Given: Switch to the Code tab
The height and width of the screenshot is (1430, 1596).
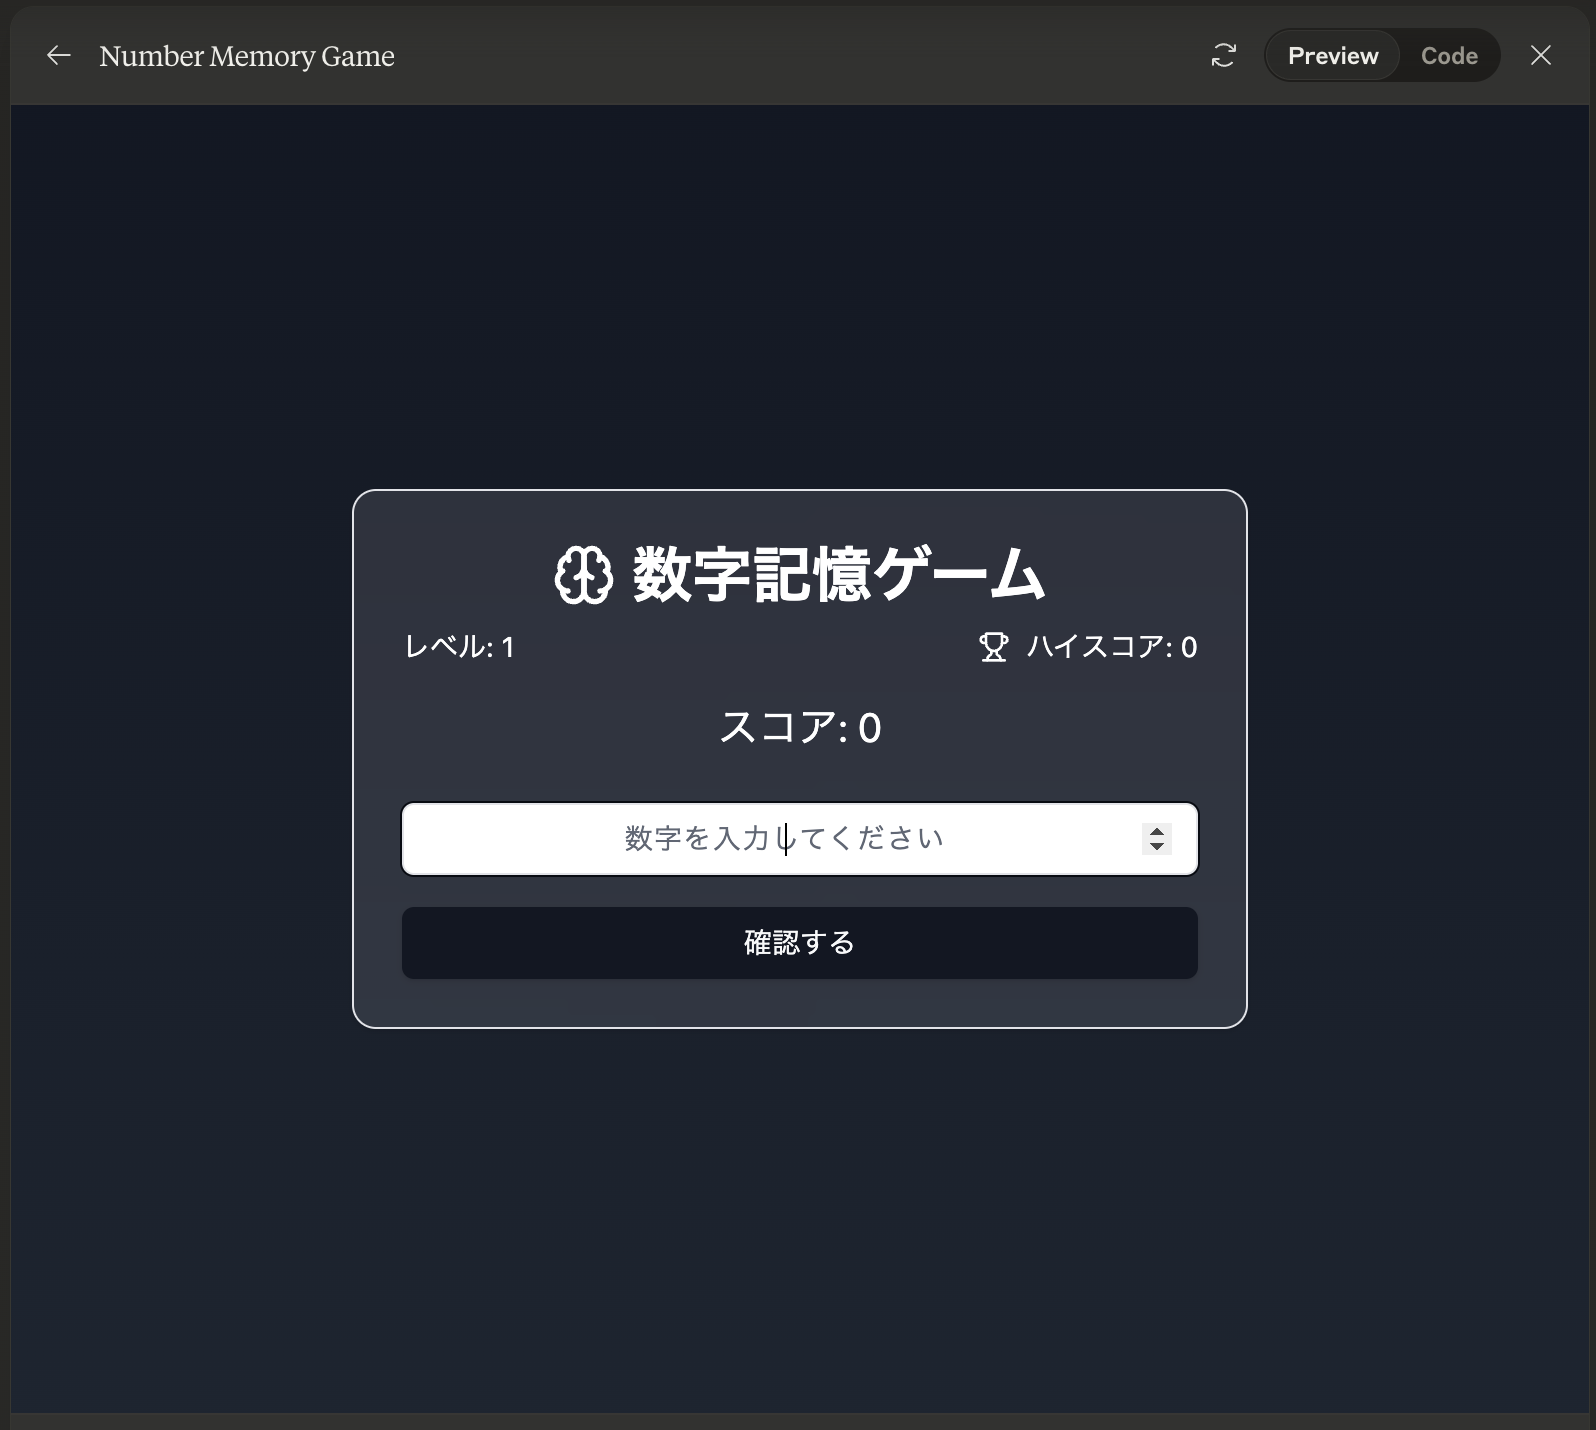Looking at the screenshot, I should pyautogui.click(x=1449, y=56).
